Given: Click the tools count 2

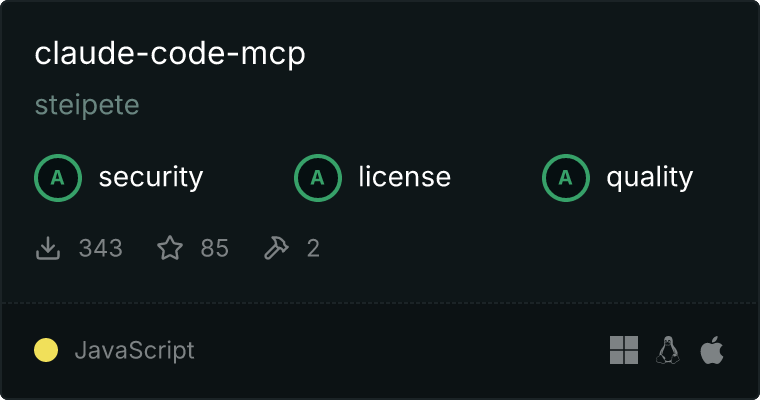Looking at the screenshot, I should tap(313, 248).
